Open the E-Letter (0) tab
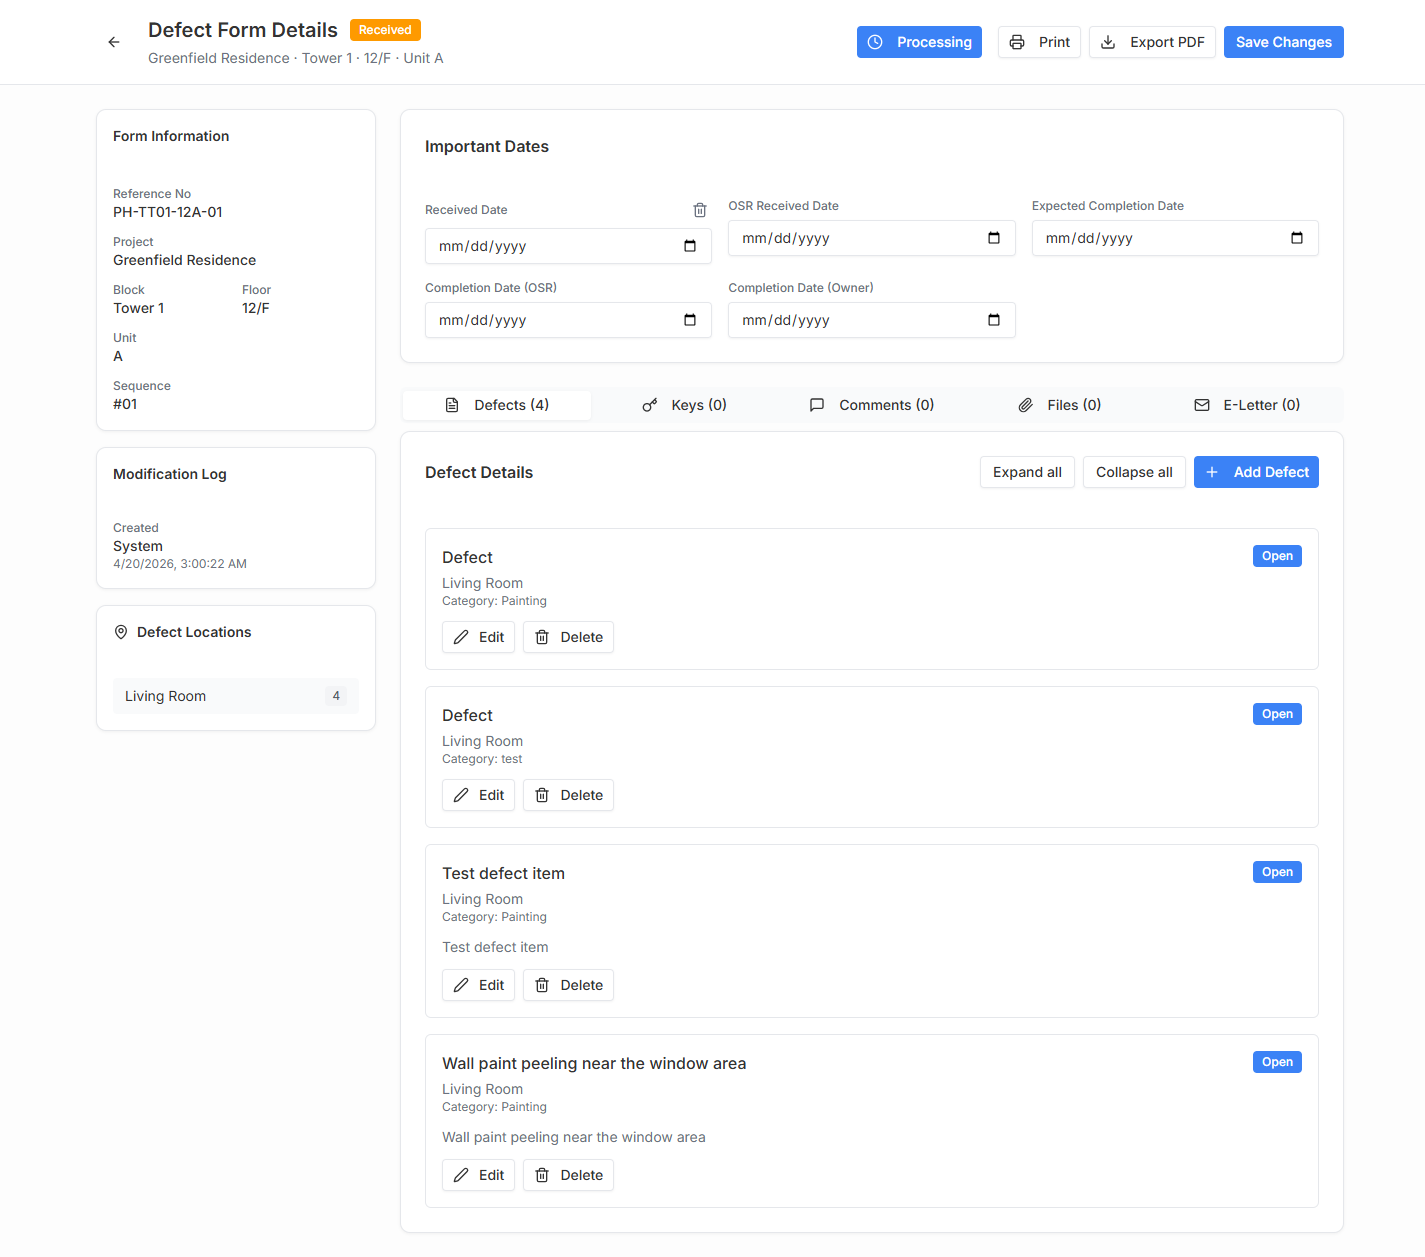 pyautogui.click(x=1247, y=405)
